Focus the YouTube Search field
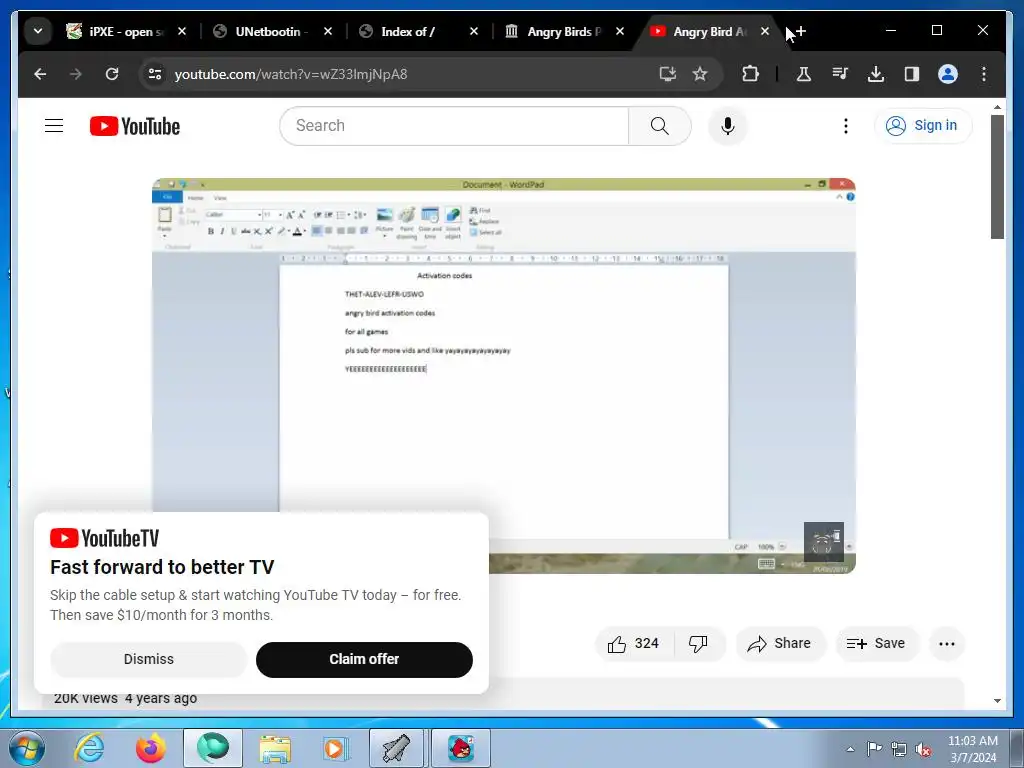 tap(454, 125)
